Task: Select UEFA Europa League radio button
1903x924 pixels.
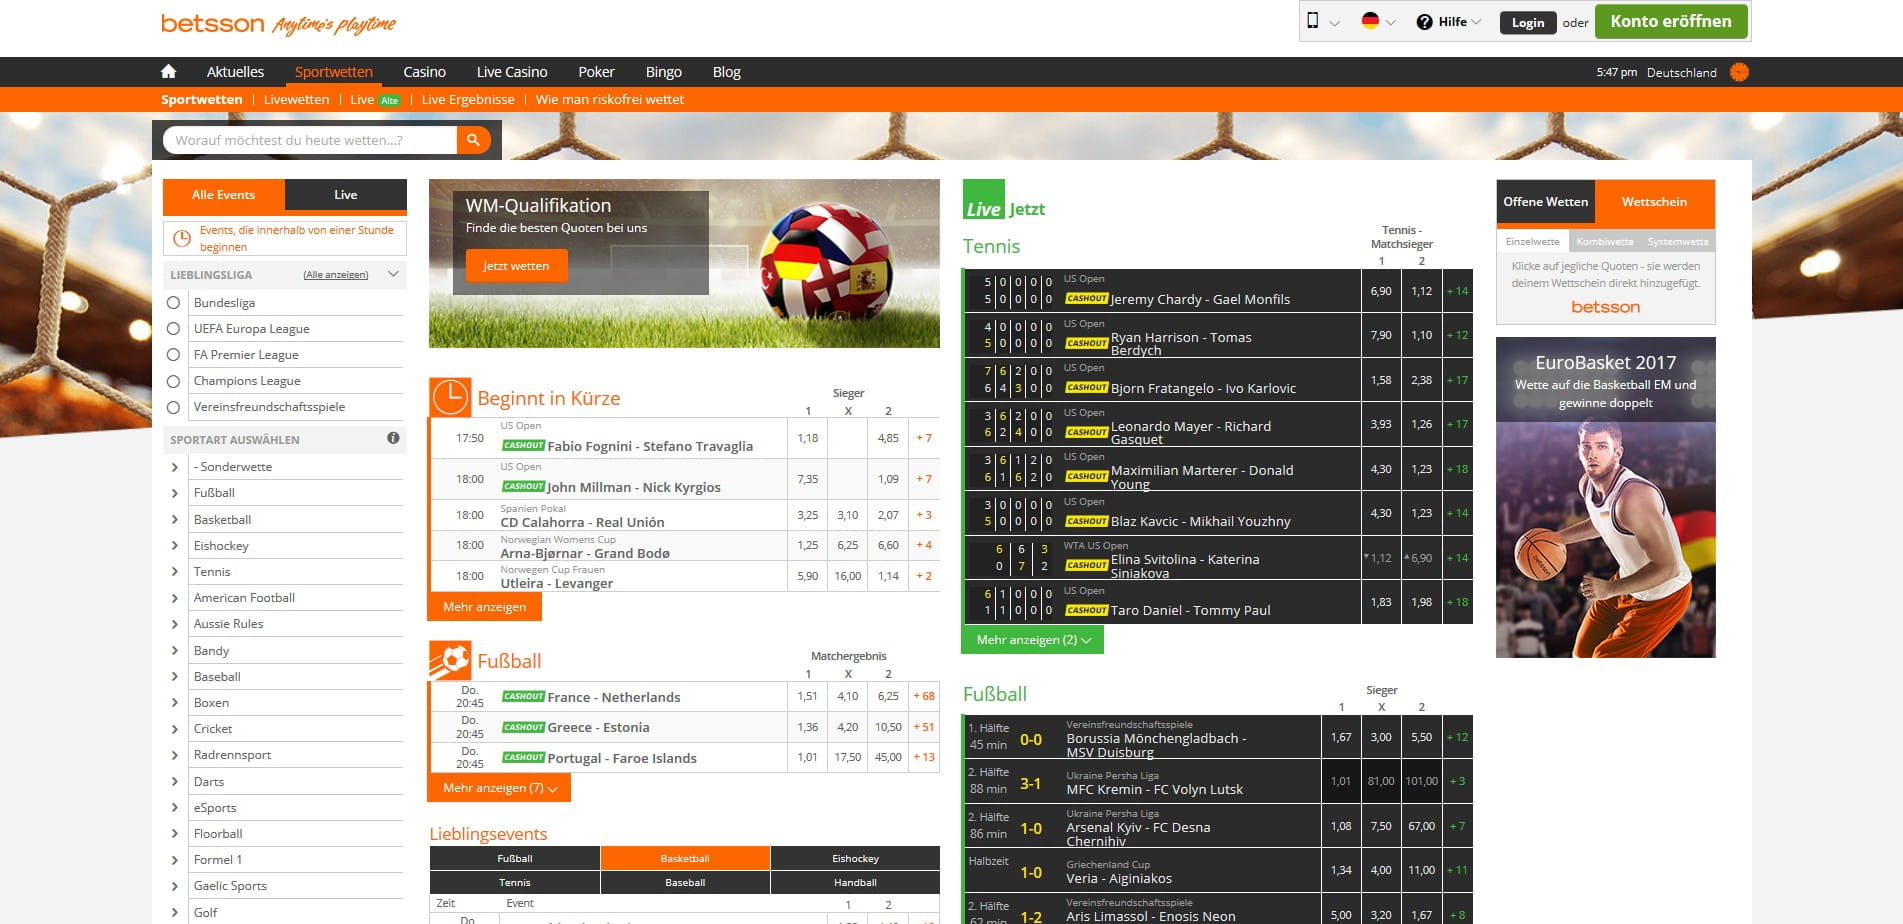Action: (x=173, y=328)
